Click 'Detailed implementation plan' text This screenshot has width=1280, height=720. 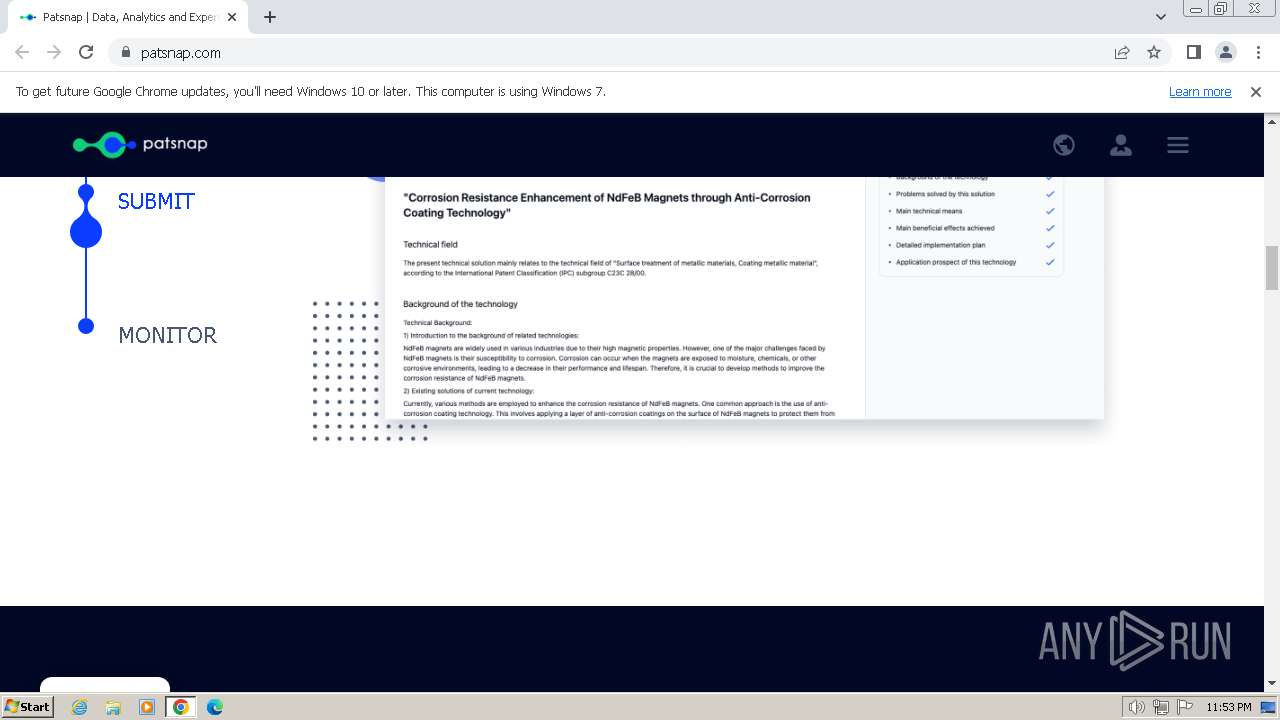tap(940, 245)
